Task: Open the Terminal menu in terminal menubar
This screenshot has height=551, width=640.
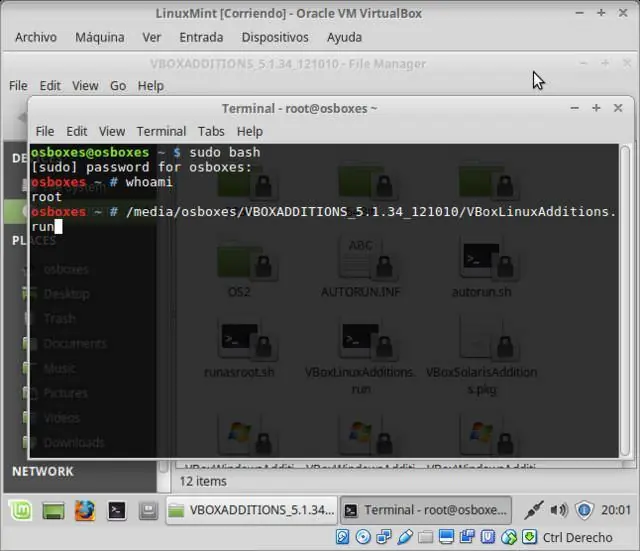Action: click(161, 131)
